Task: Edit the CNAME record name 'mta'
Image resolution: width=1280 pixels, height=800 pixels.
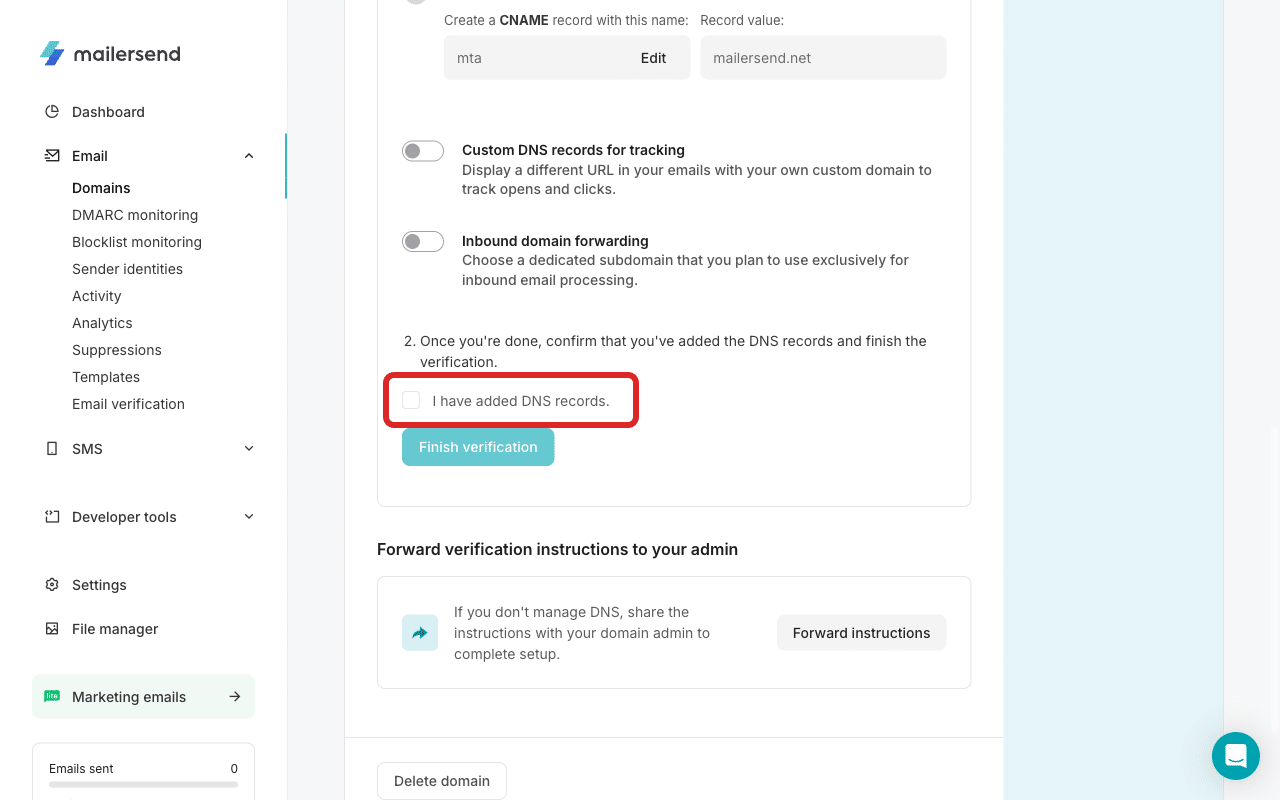Action: click(x=653, y=57)
